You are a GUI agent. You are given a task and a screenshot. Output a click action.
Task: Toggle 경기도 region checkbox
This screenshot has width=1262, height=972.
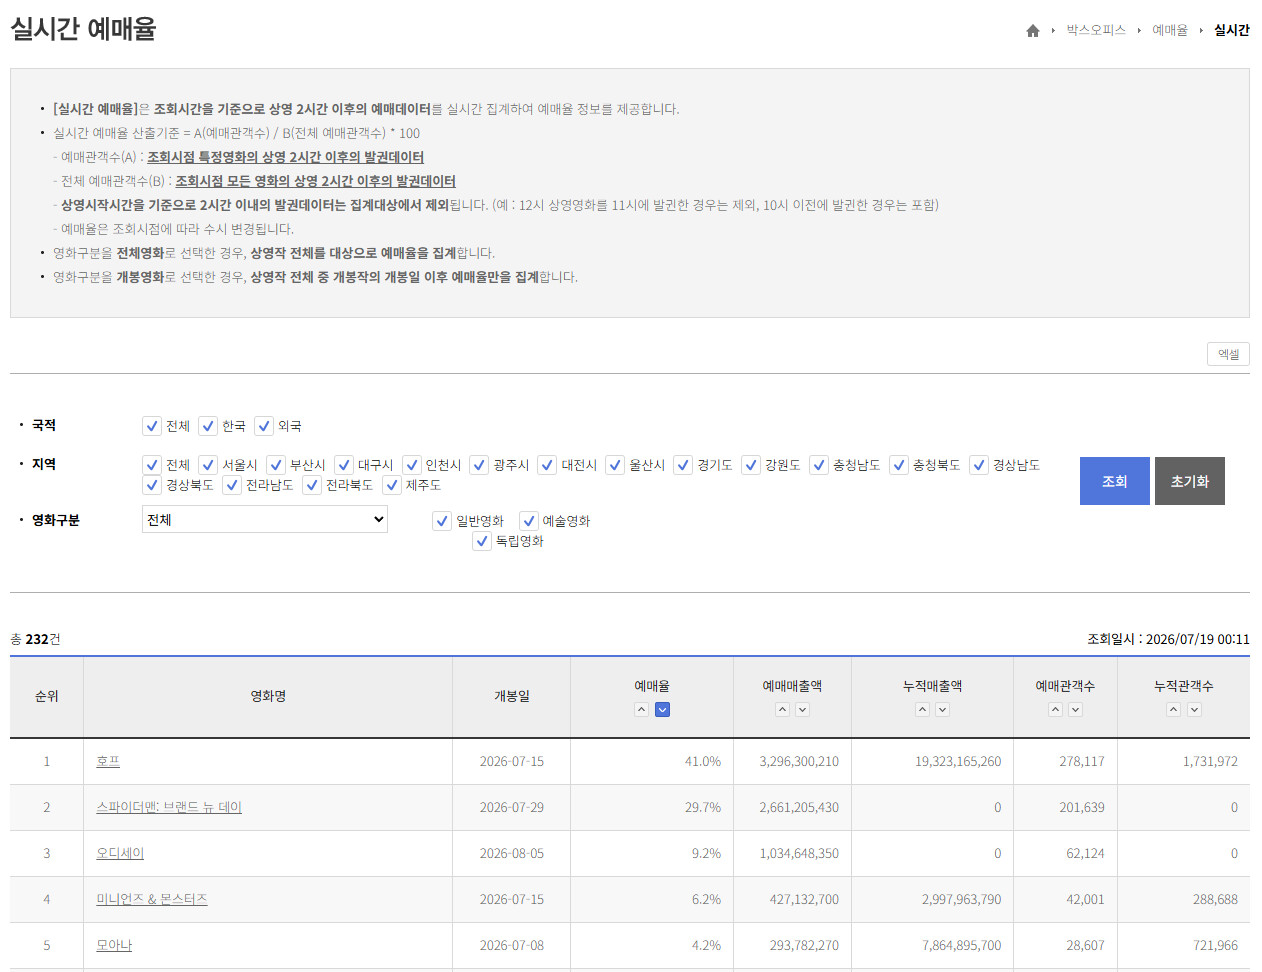683,465
